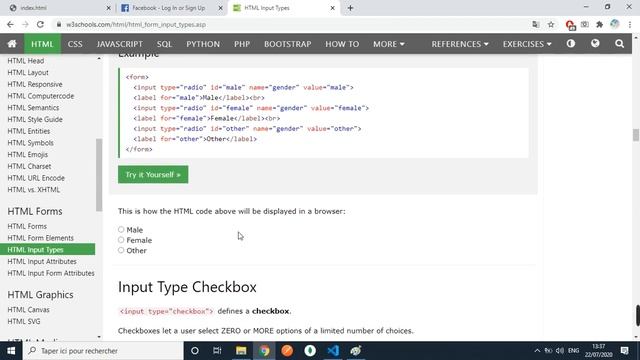640x360 pixels.
Task: Open the HOW TO section in navbar
Action: 342,44
